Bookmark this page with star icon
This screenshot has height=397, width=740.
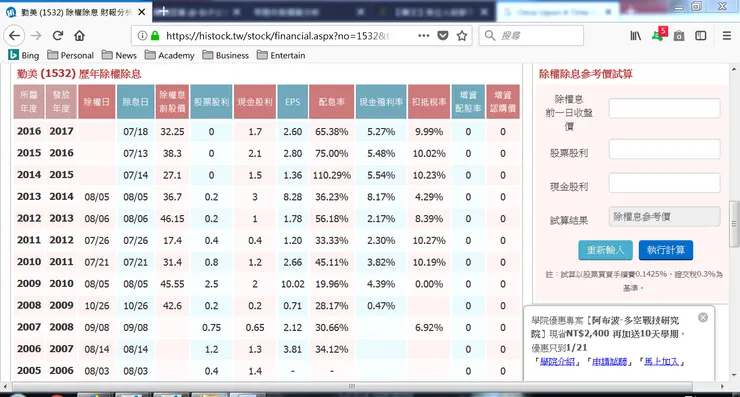pos(462,36)
